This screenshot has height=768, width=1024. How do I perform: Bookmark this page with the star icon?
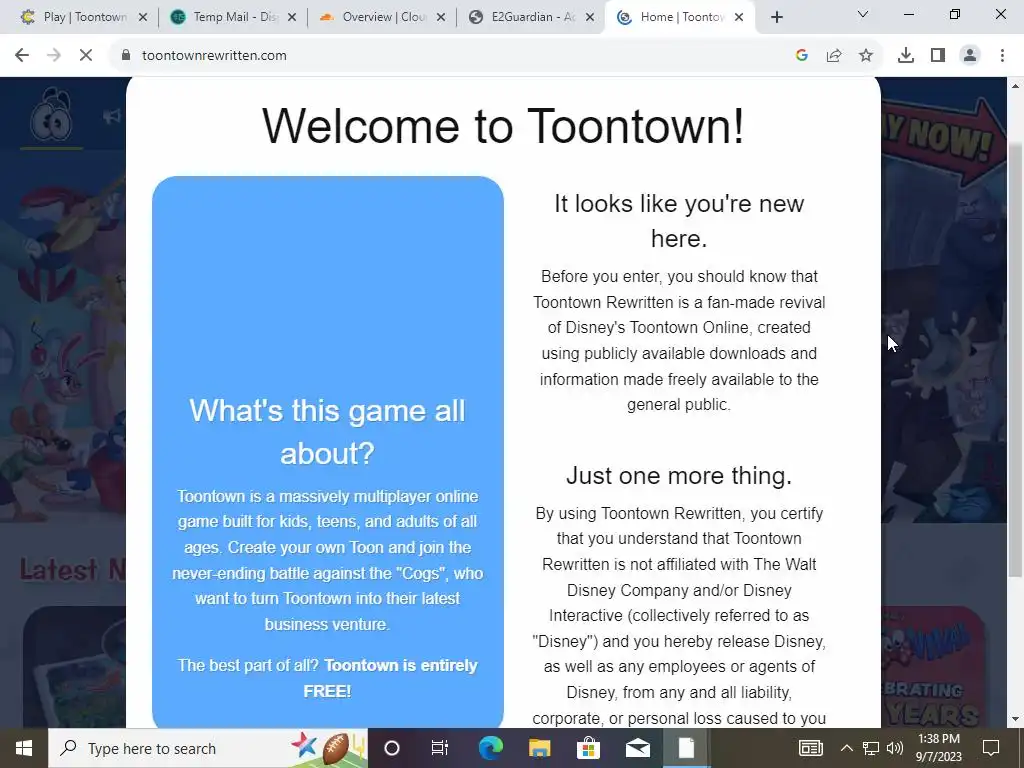[866, 56]
